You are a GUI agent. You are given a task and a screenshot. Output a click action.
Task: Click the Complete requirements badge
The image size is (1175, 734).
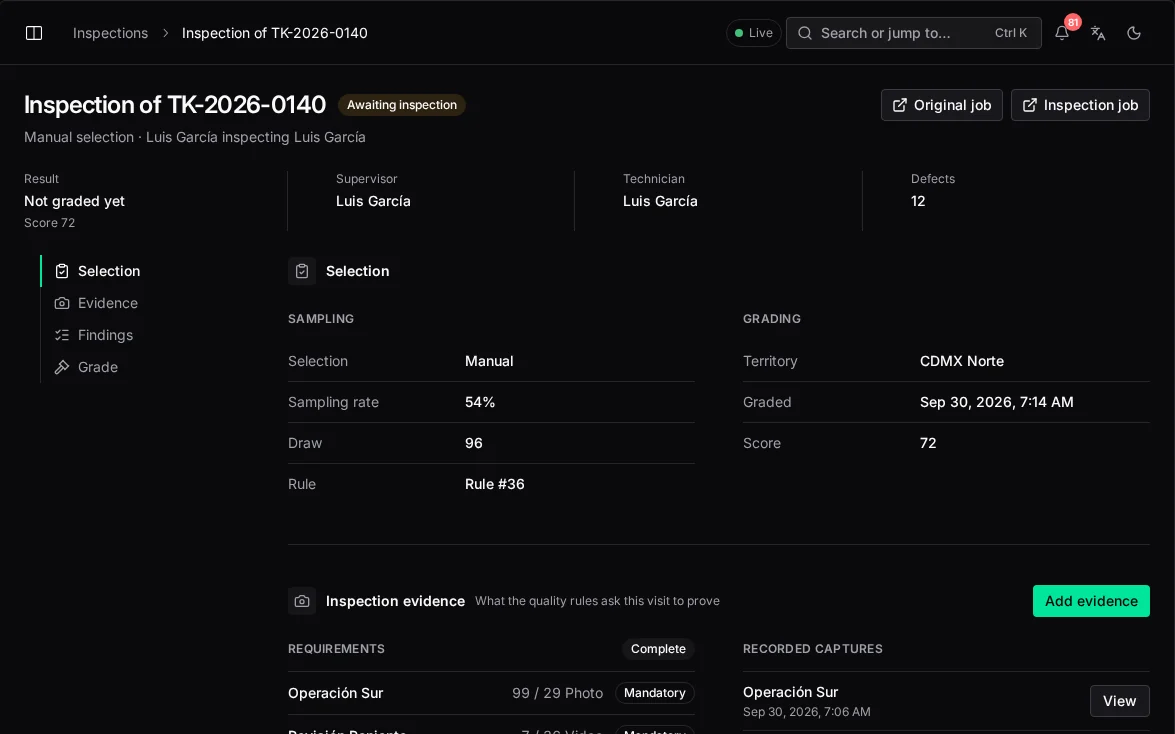coord(658,649)
